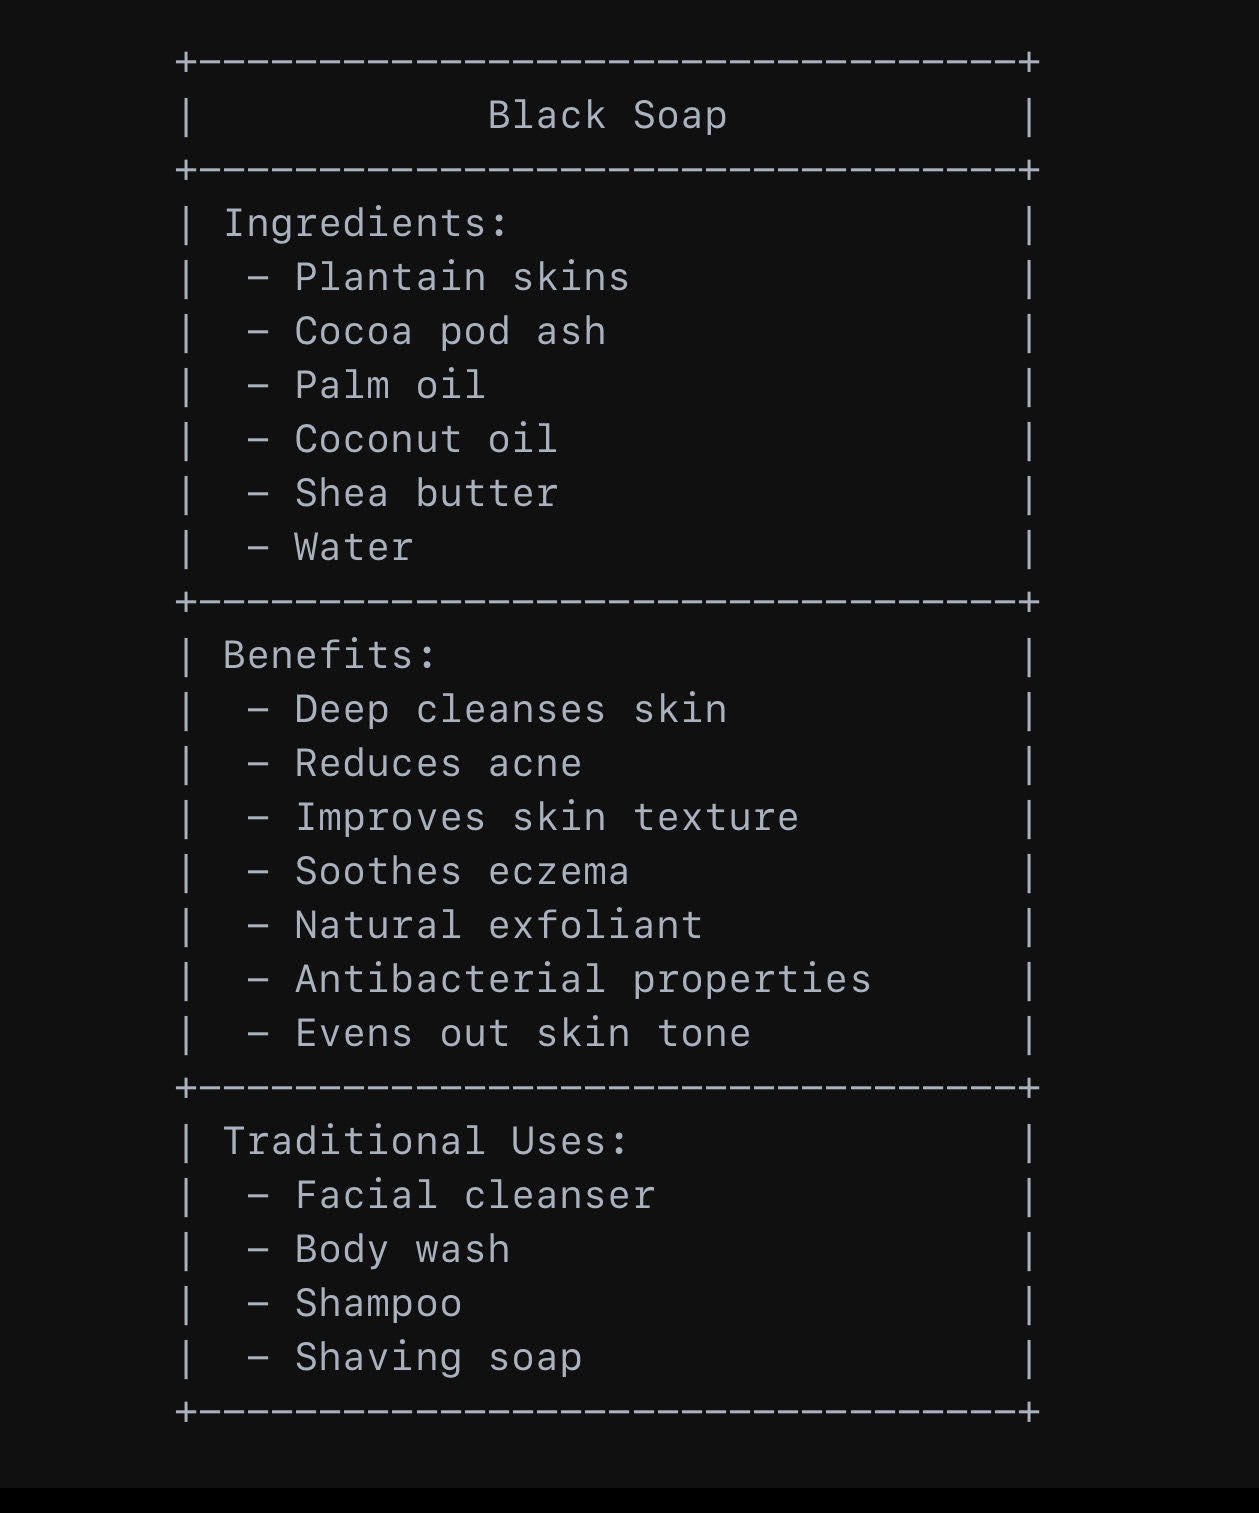Select the "Soothes eczema" benefit entry
The image size is (1259, 1513).
tap(461, 871)
